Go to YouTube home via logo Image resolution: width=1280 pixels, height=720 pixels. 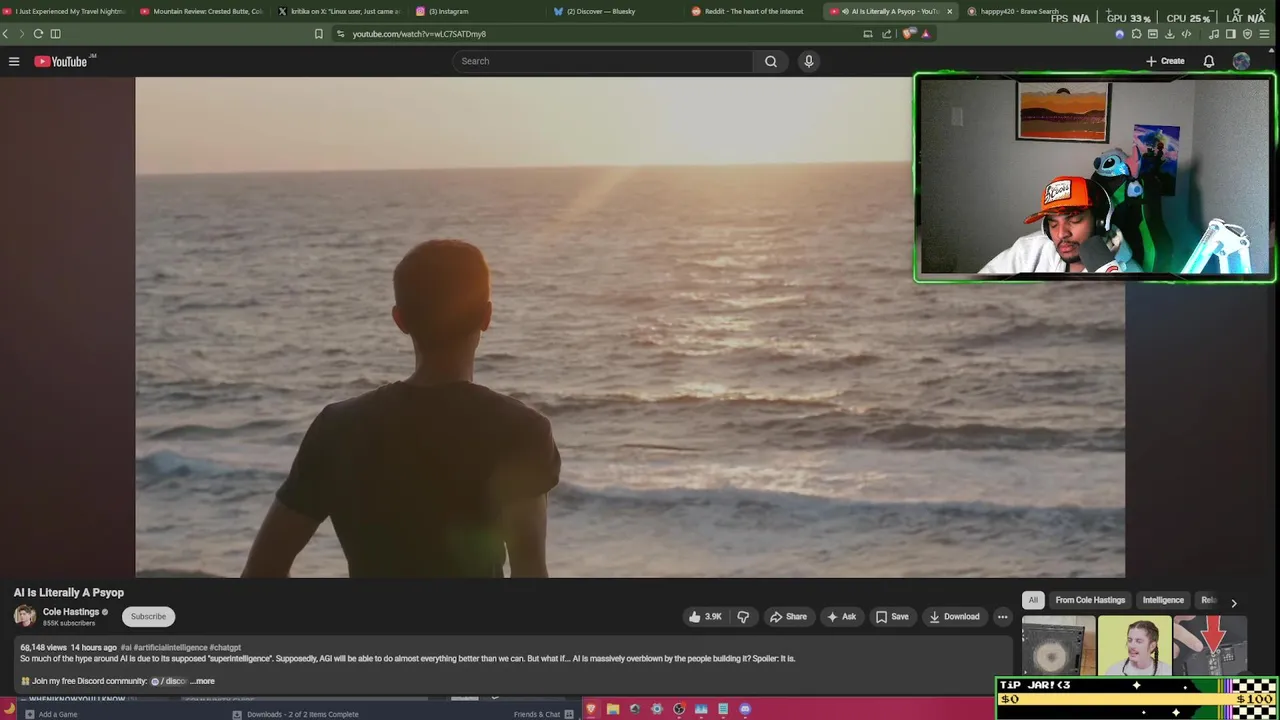click(61, 61)
